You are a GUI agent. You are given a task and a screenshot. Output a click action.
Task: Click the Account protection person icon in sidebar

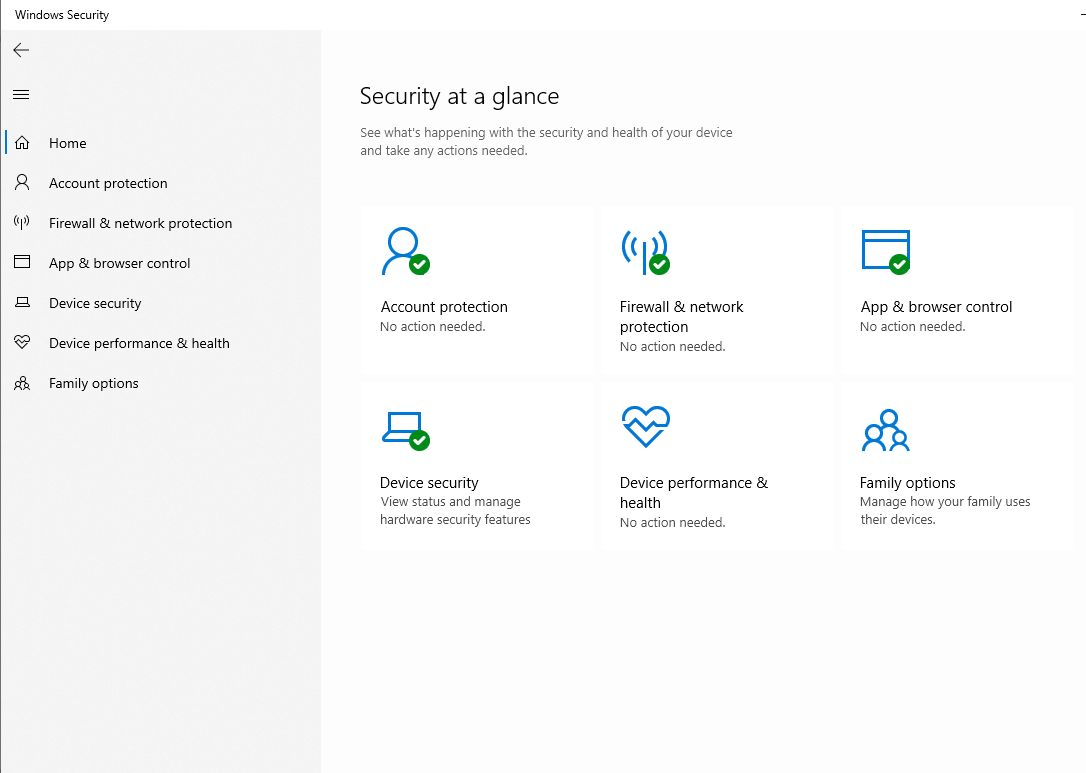pos(22,182)
